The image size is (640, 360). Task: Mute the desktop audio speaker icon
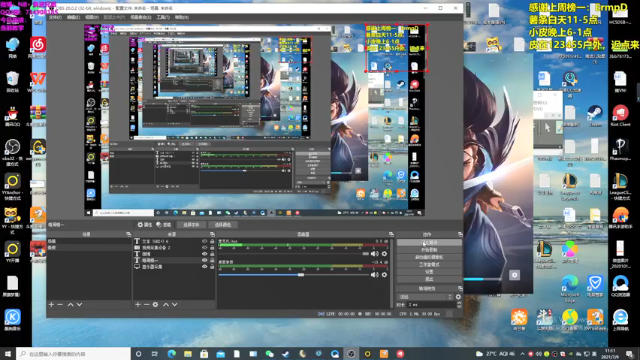tap(375, 275)
